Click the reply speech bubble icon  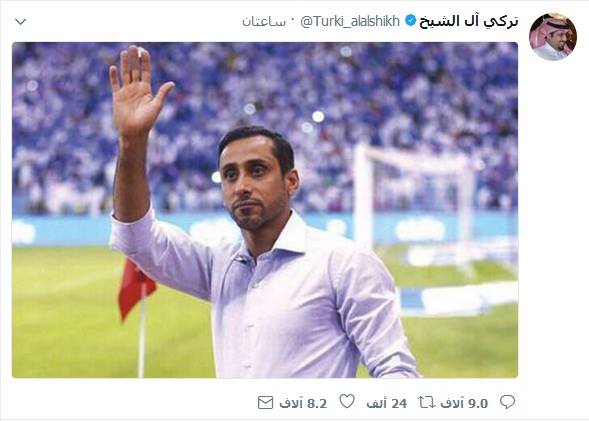click(x=507, y=402)
